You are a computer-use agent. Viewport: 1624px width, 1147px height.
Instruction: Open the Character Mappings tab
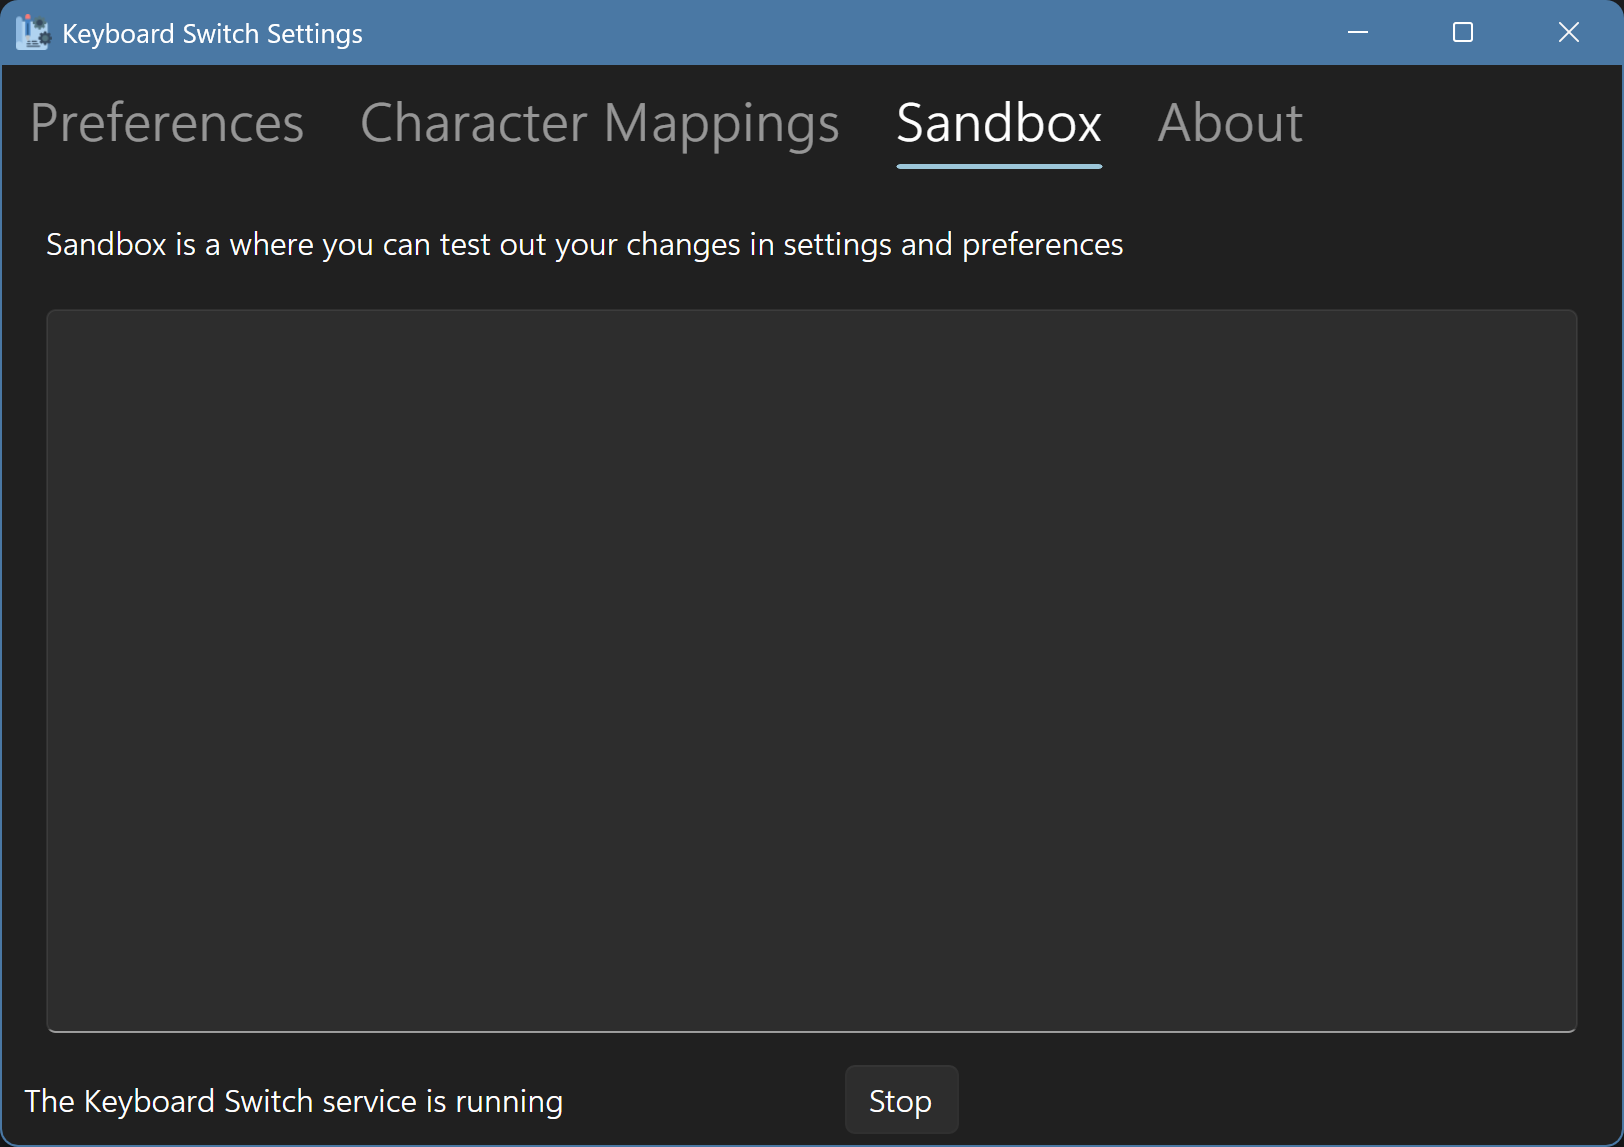coord(599,123)
